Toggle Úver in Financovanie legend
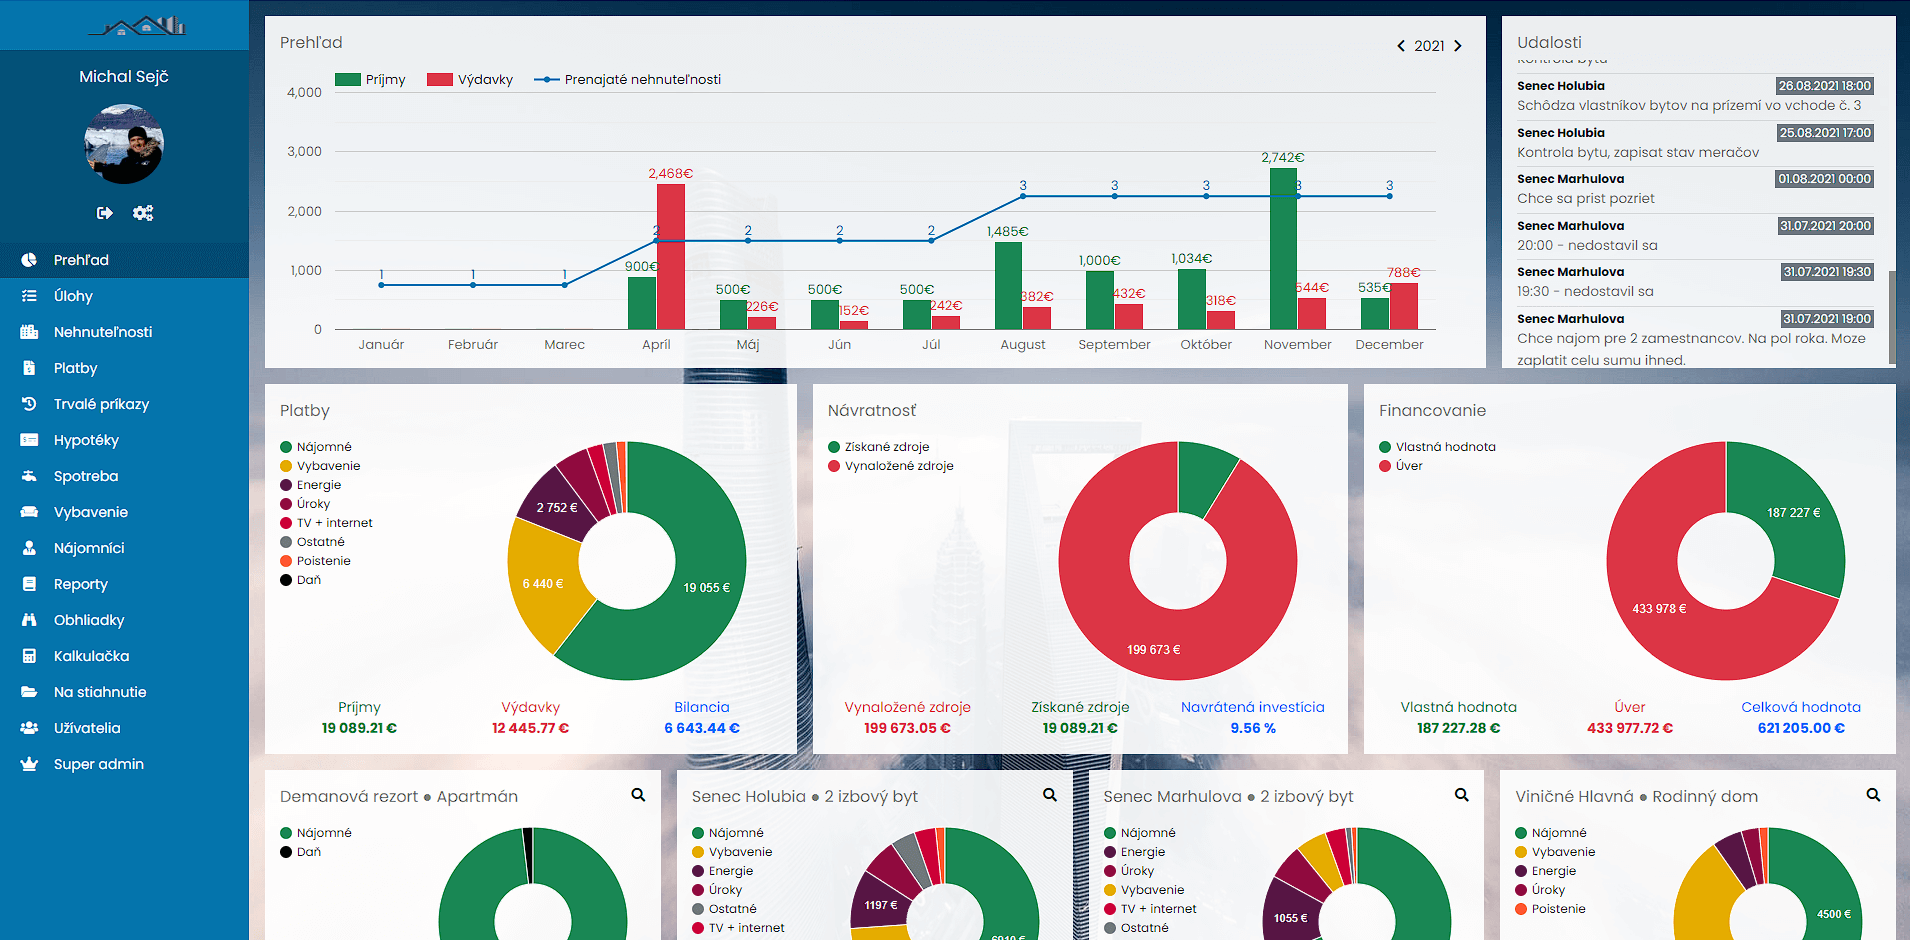This screenshot has height=940, width=1910. pyautogui.click(x=1401, y=466)
